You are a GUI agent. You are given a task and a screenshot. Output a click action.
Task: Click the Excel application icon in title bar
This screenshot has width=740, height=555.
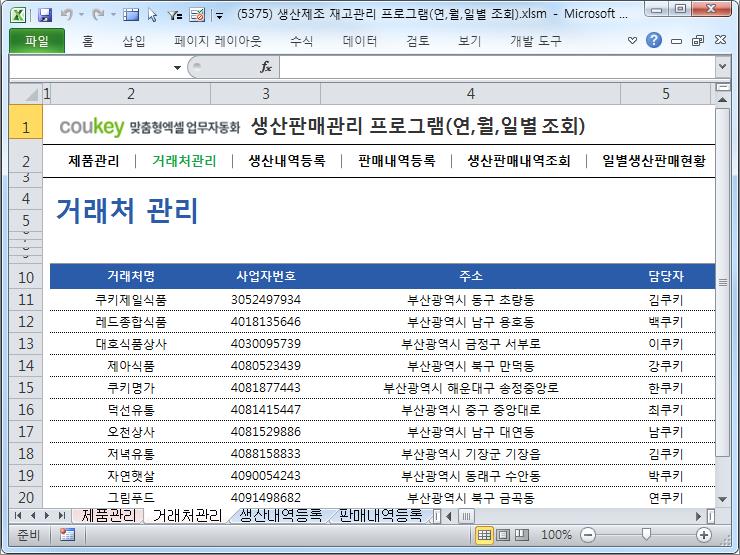coord(18,15)
